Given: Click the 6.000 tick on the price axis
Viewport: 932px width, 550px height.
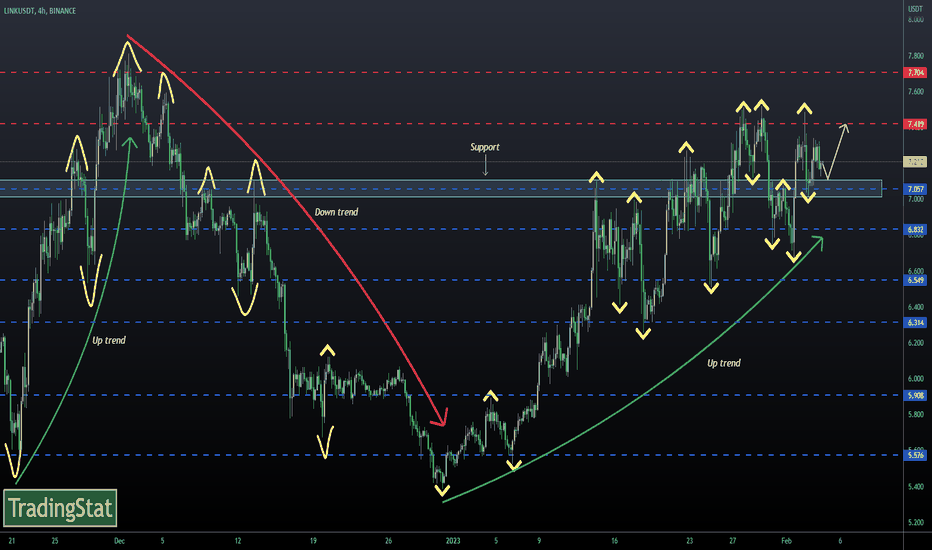Looking at the screenshot, I should 915,379.
